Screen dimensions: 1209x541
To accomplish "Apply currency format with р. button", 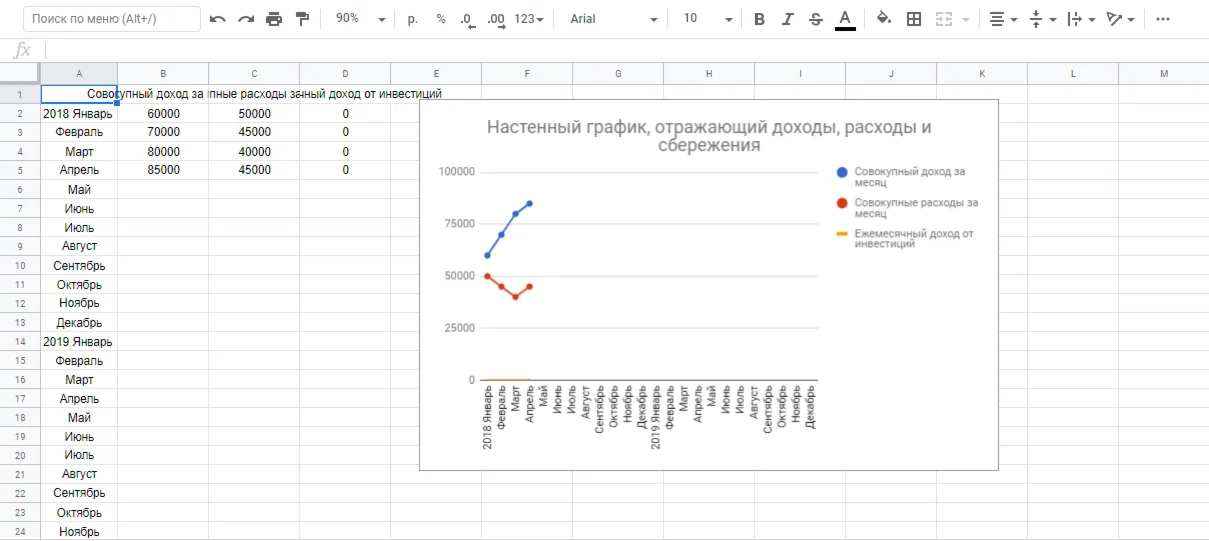I will pyautogui.click(x=413, y=19).
